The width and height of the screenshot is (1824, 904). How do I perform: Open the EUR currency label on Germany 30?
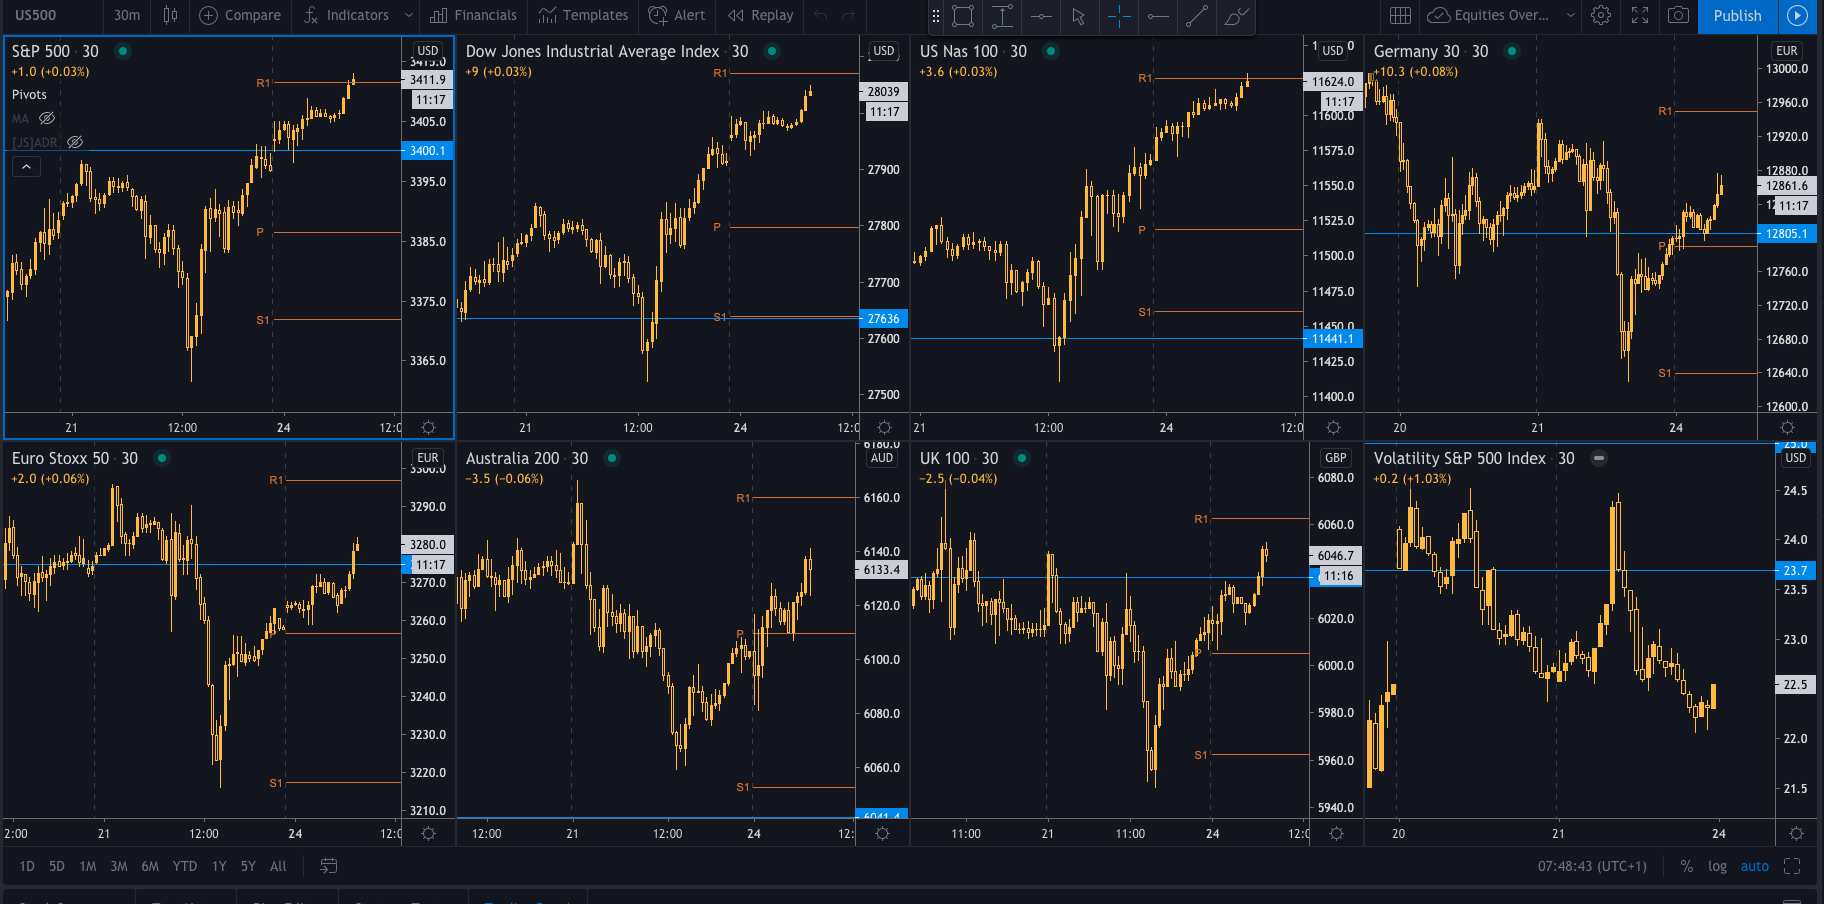[1787, 50]
